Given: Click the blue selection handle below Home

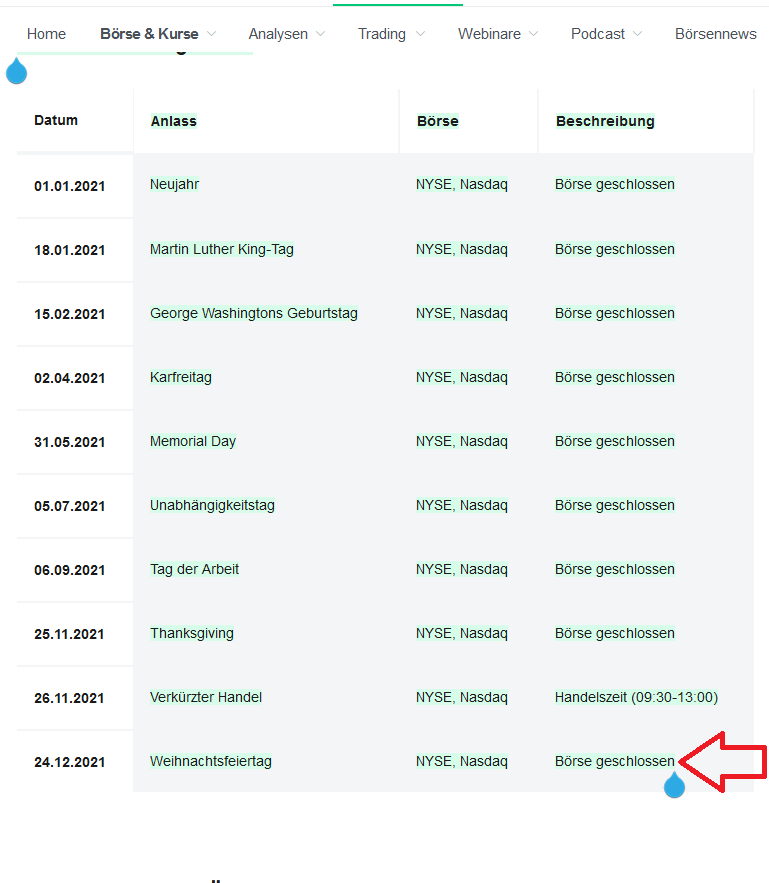Looking at the screenshot, I should (x=16, y=72).
